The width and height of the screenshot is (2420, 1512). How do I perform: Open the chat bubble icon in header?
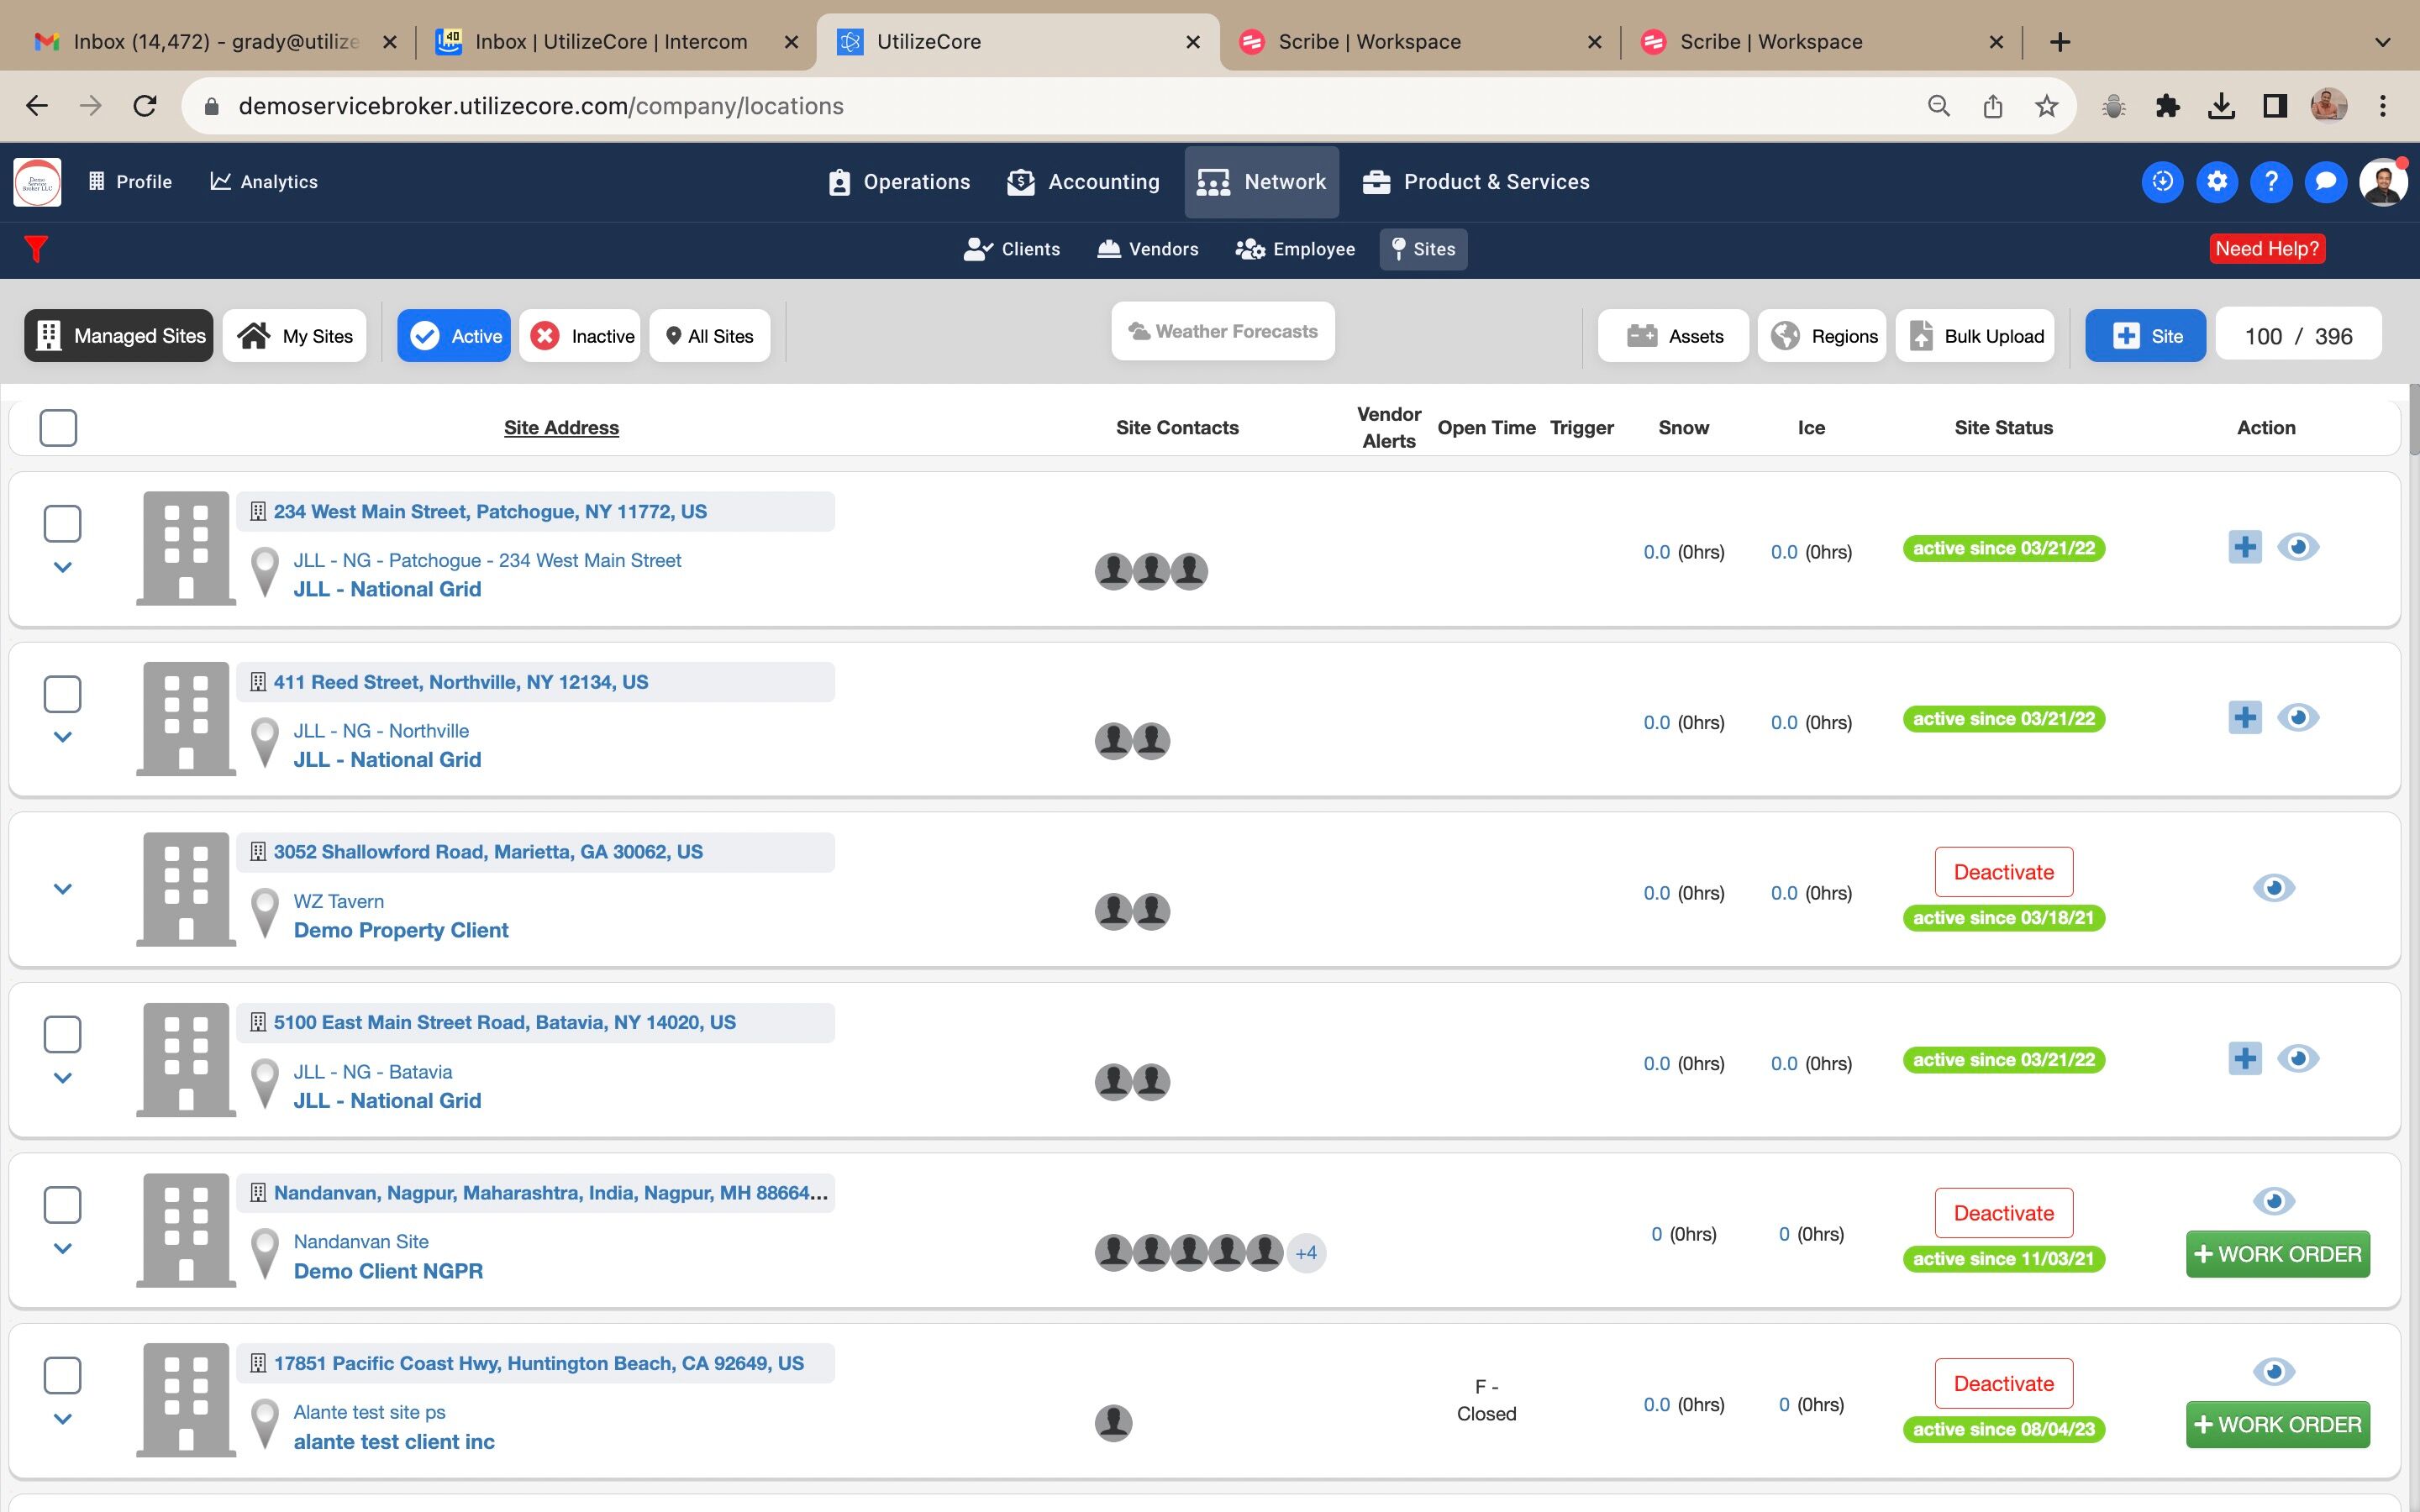point(2325,182)
